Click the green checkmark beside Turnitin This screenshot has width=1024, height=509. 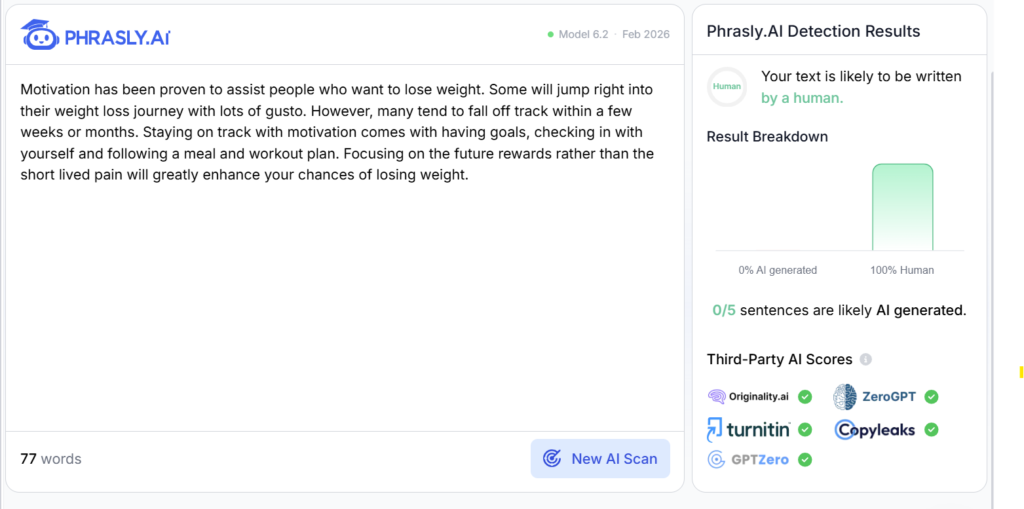805,430
